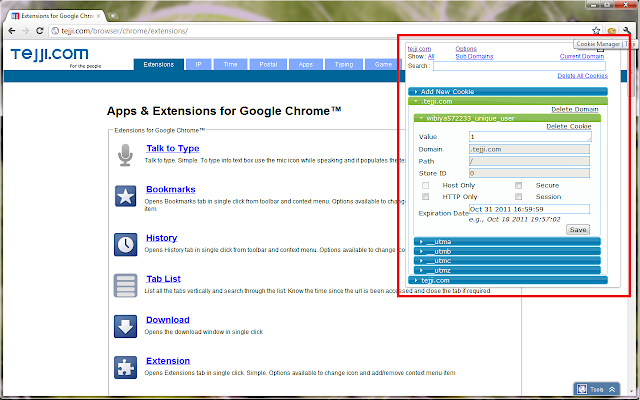Viewport: 640px width, 400px height.
Task: Close the Extensions for Google Chrome tab
Action: click(98, 16)
